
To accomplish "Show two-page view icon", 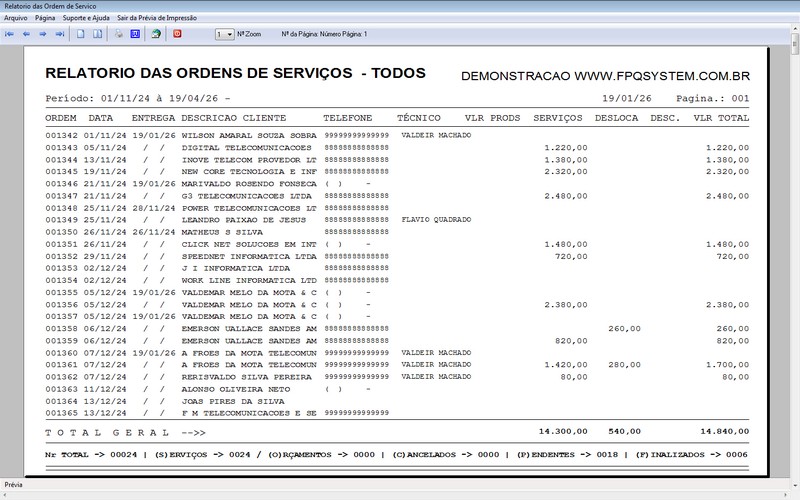I will [x=97, y=34].
